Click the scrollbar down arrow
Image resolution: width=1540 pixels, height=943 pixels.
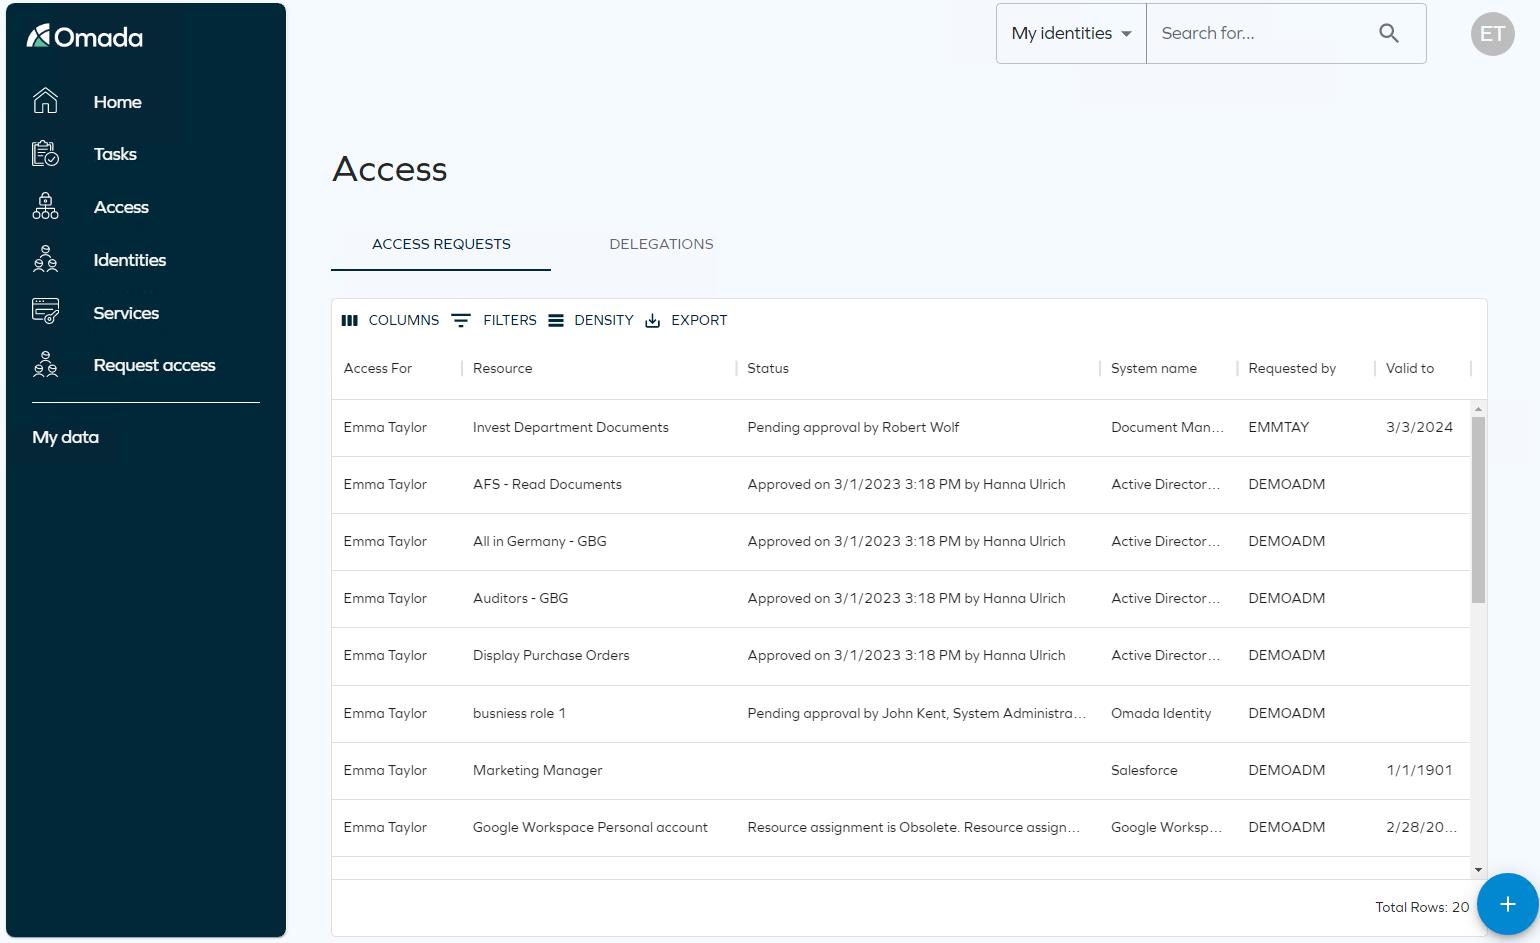1478,871
